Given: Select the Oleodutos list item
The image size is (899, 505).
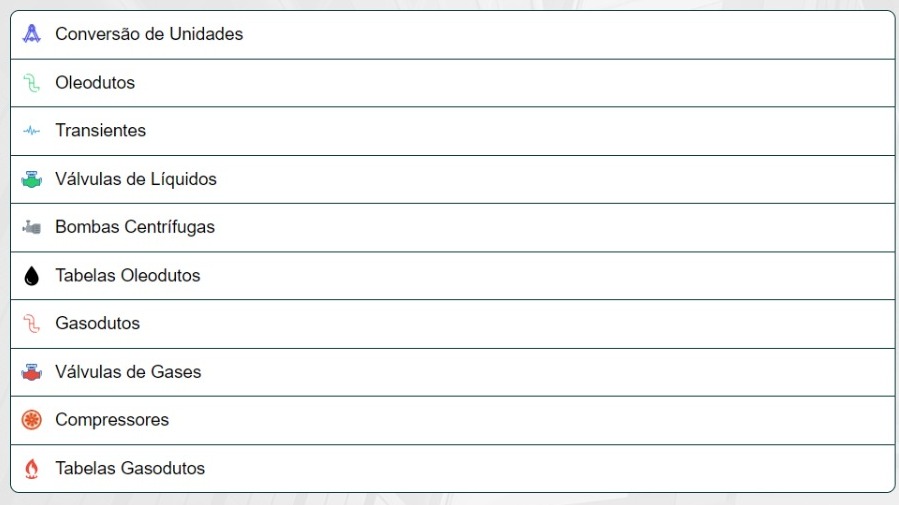Looking at the screenshot, I should [x=452, y=83].
